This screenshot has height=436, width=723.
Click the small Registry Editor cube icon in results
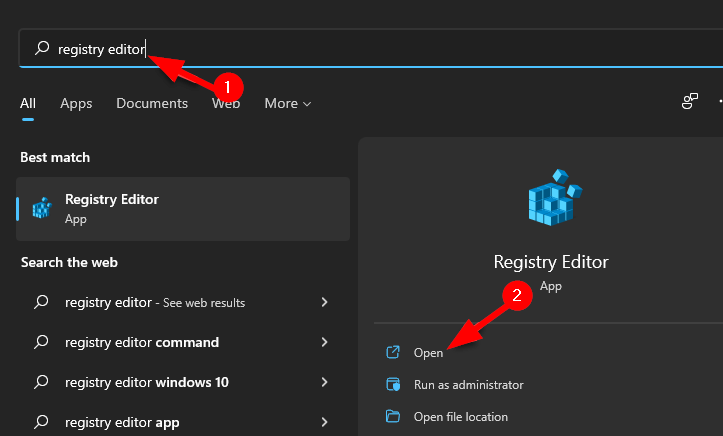[42, 208]
